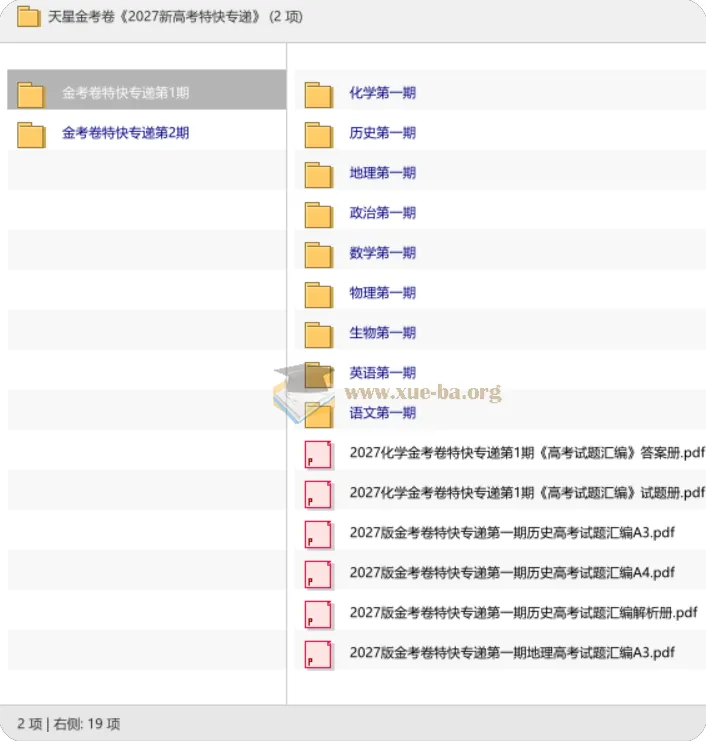Click folder icon for 政治第一期

319,215
